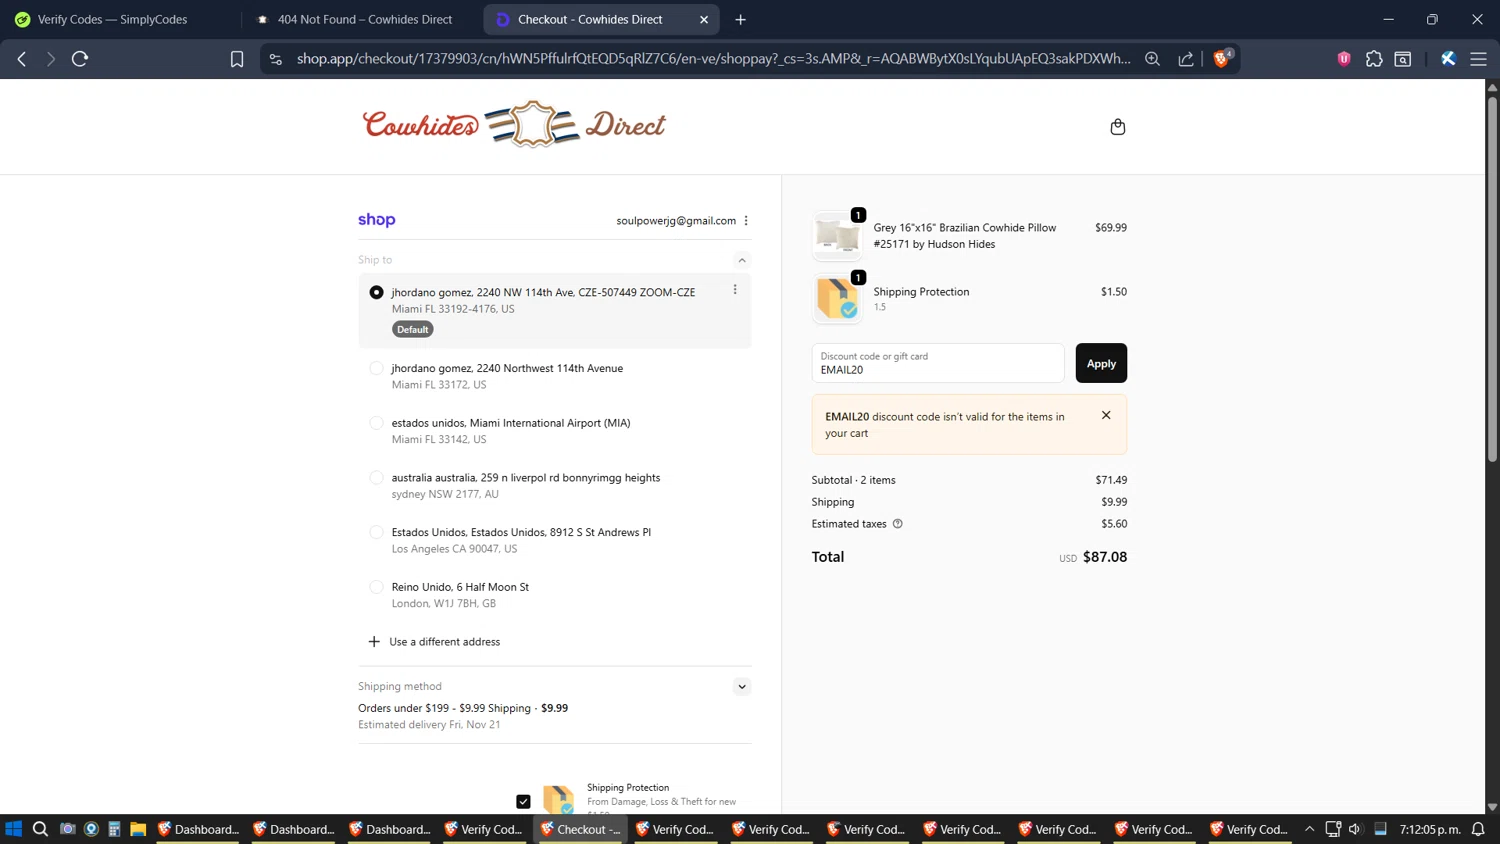Toggle the browser sidebar panel
The width and height of the screenshot is (1500, 844).
click(x=1403, y=59)
